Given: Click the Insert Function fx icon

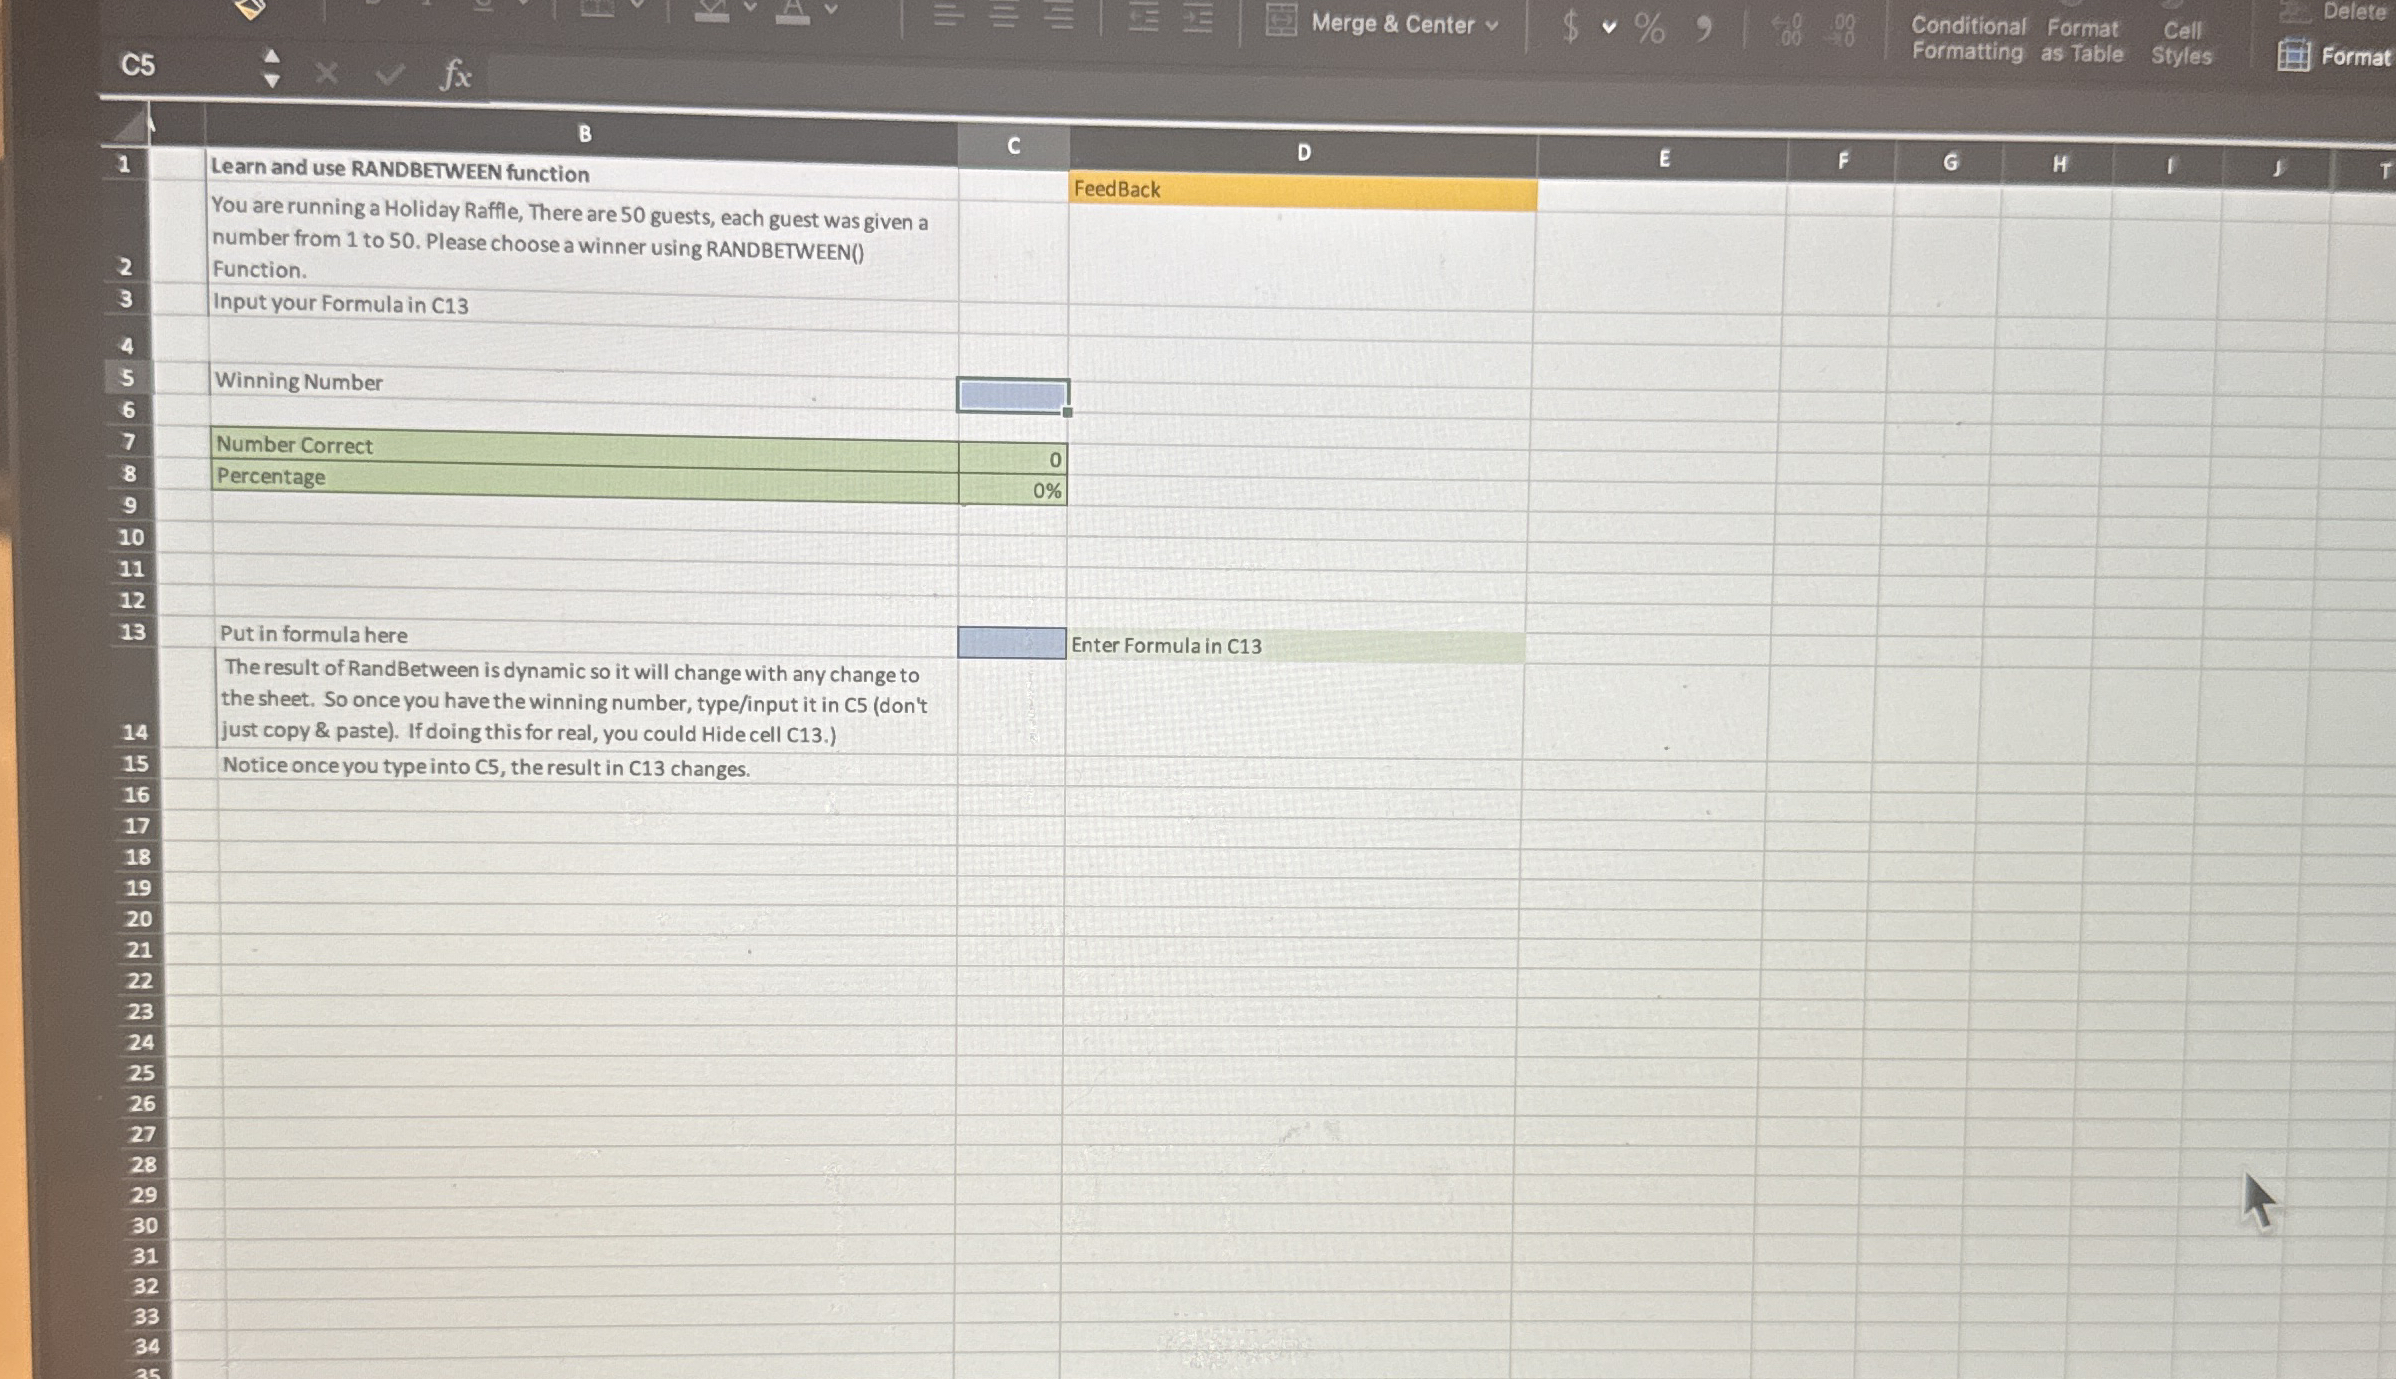Looking at the screenshot, I should coord(455,74).
